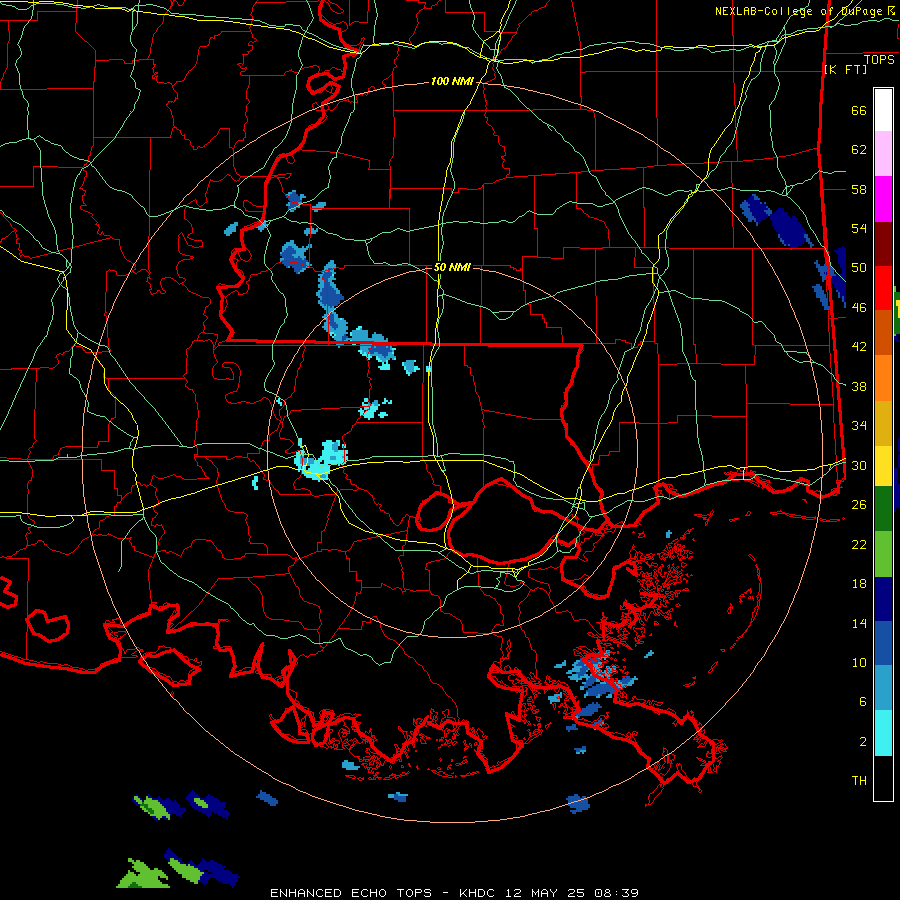Click the '54' legend value
Image resolution: width=900 pixels, height=900 pixels.
859,228
